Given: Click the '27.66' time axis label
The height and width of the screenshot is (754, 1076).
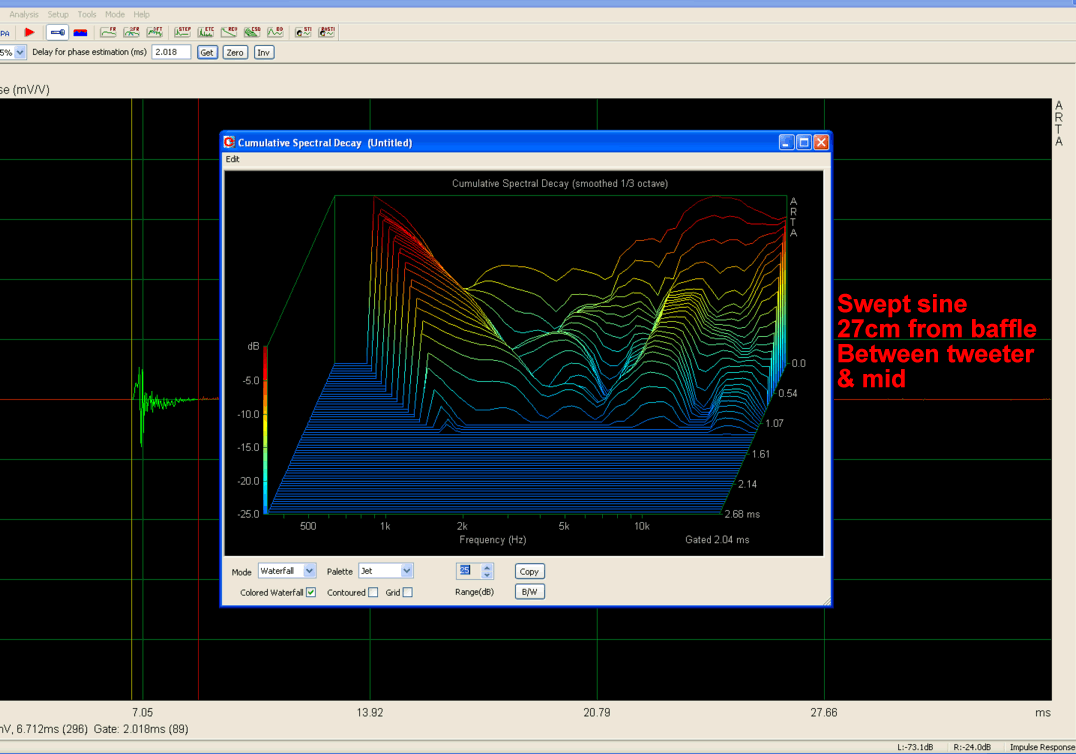Looking at the screenshot, I should (x=823, y=713).
